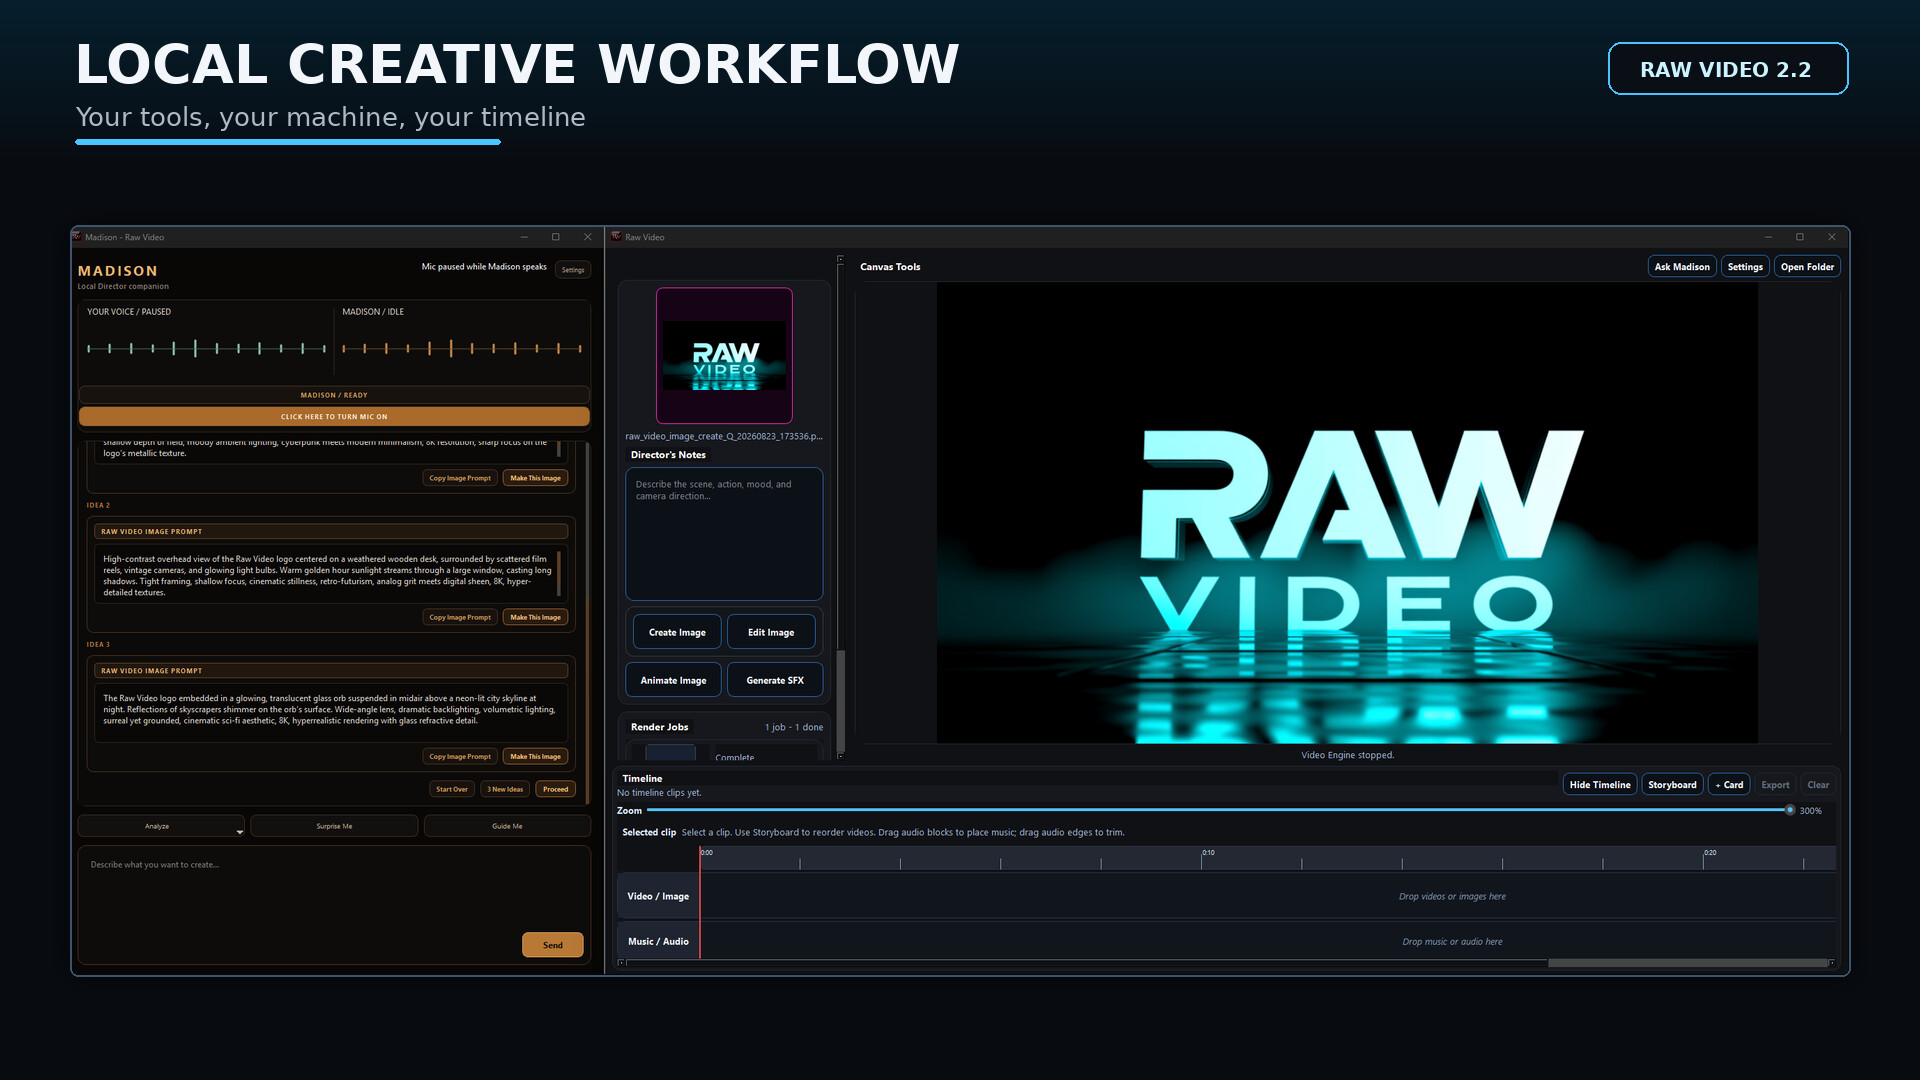Click the Animate Image button
The height and width of the screenshot is (1080, 1920).
(x=673, y=680)
